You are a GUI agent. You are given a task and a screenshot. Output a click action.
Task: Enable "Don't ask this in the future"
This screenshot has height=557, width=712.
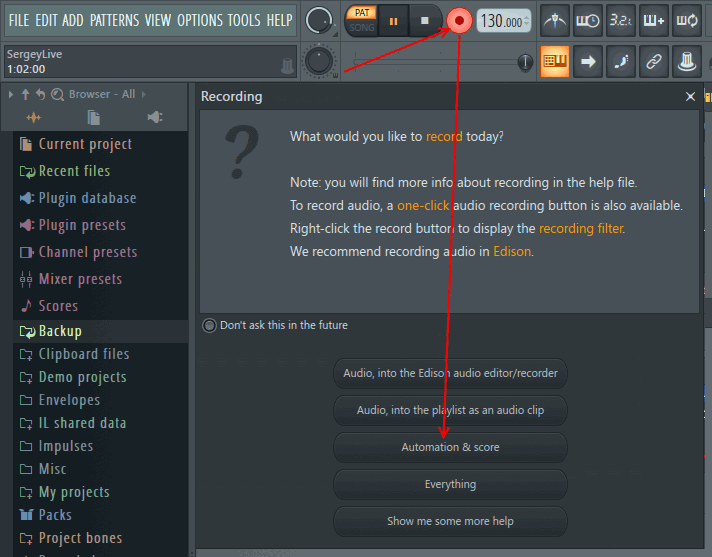click(x=209, y=325)
